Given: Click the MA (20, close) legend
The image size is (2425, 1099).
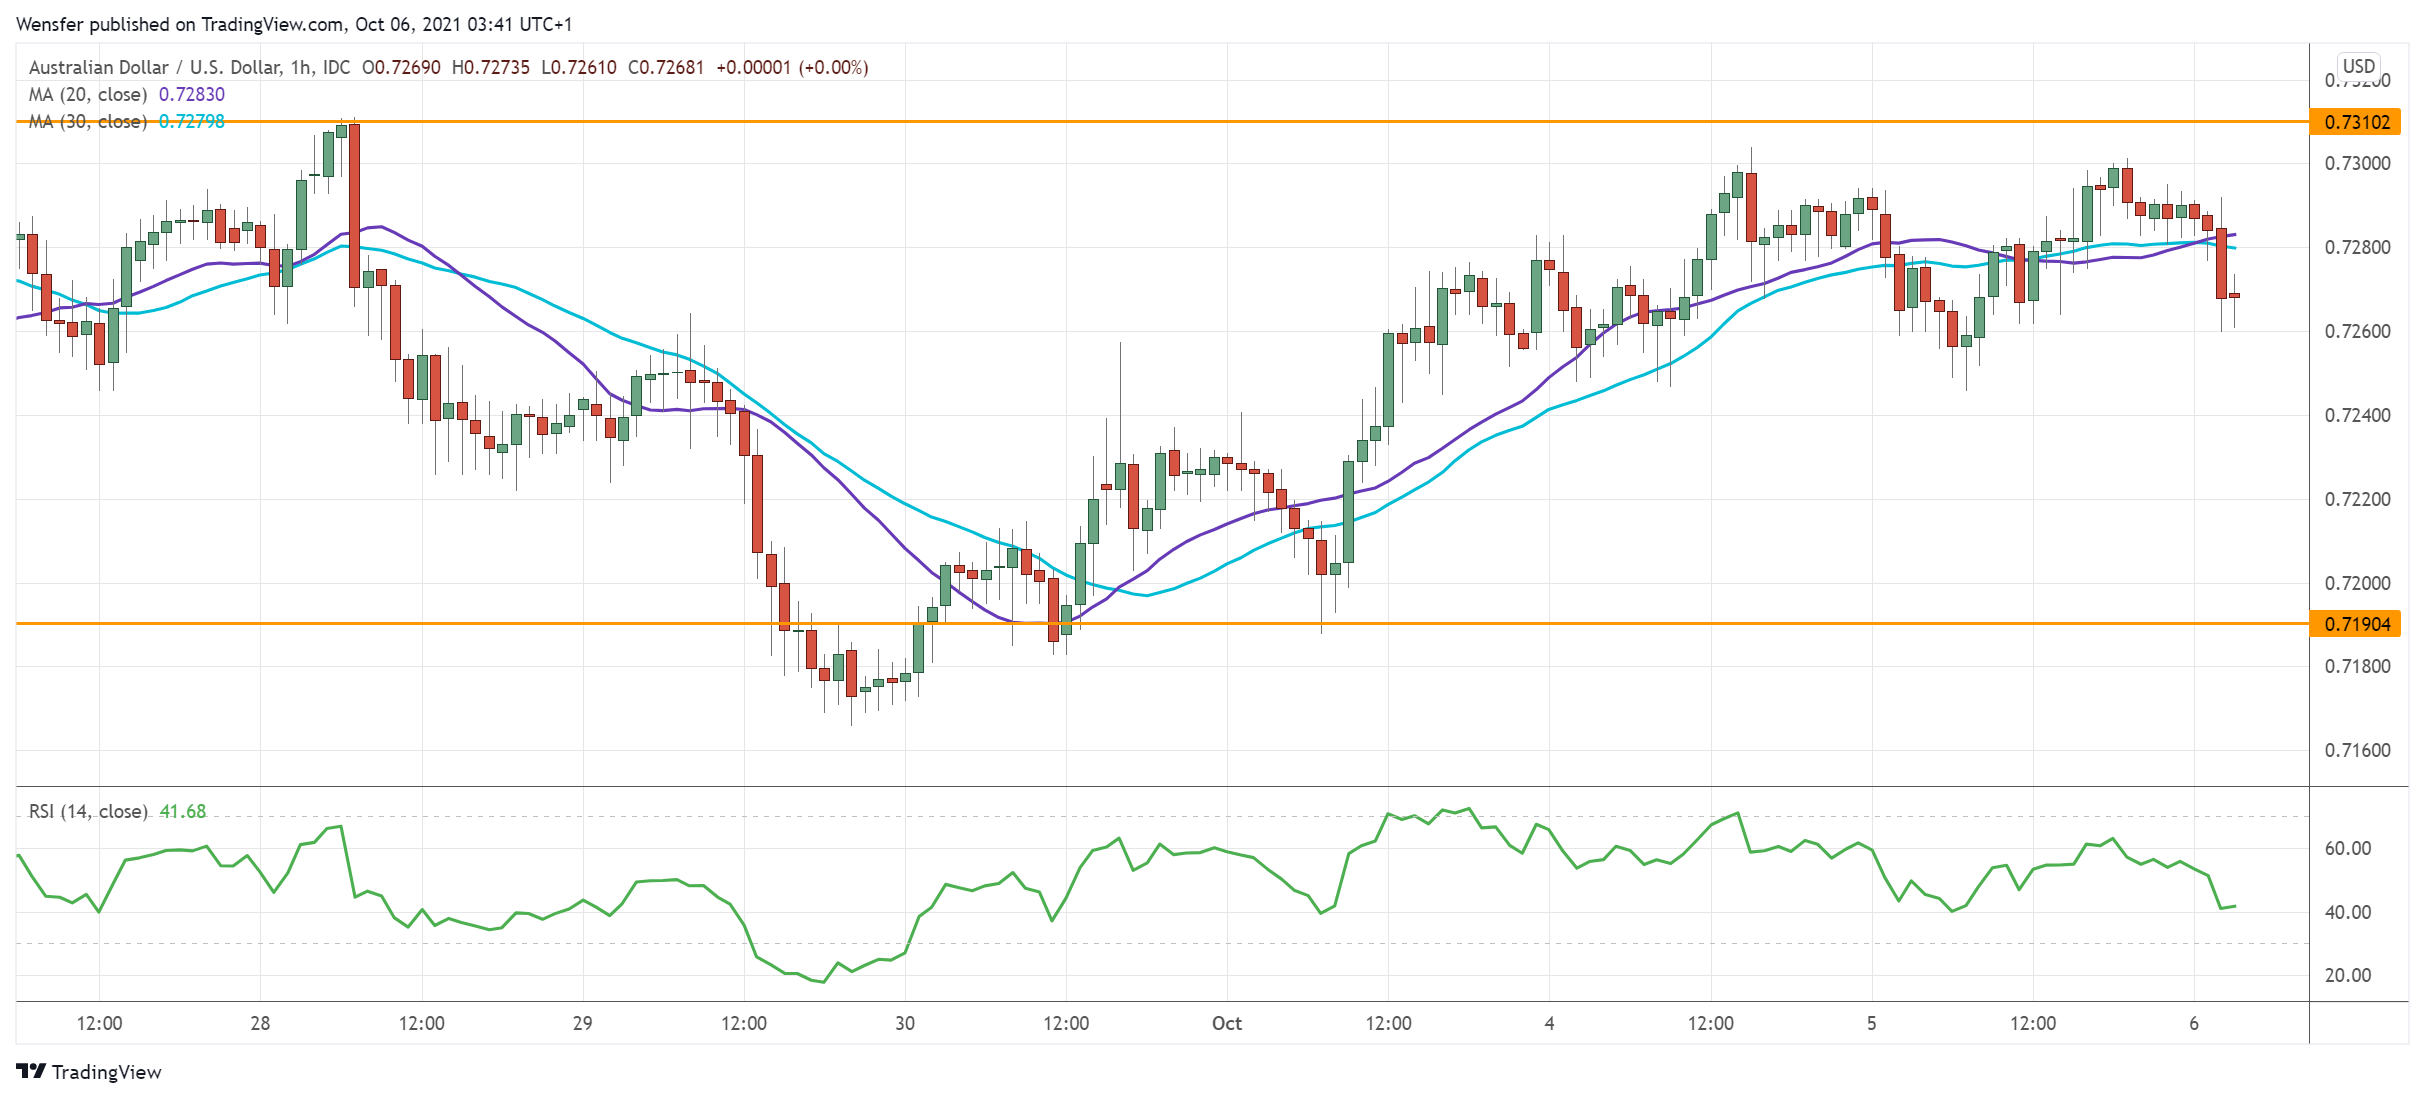Looking at the screenshot, I should pos(88,94).
